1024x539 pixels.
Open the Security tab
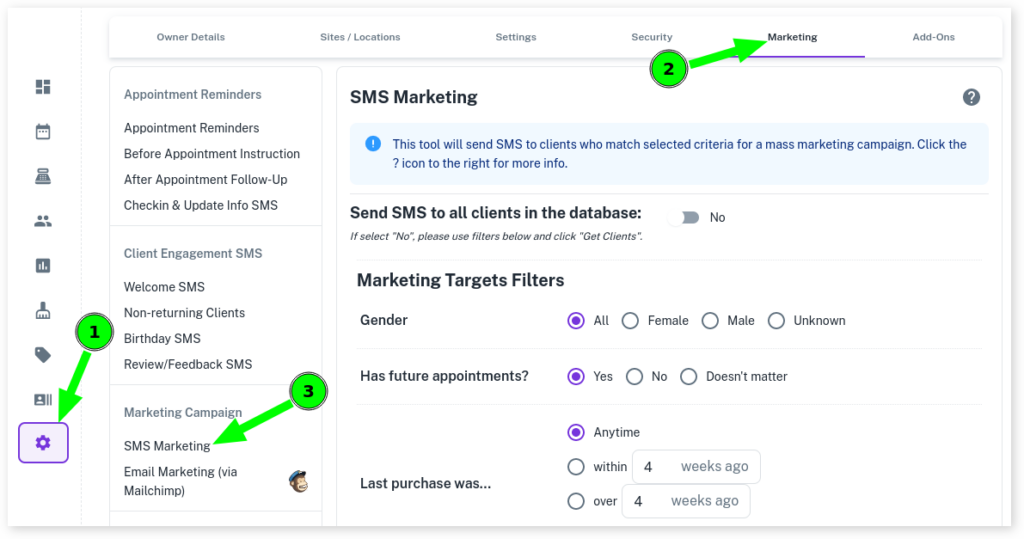tap(651, 37)
